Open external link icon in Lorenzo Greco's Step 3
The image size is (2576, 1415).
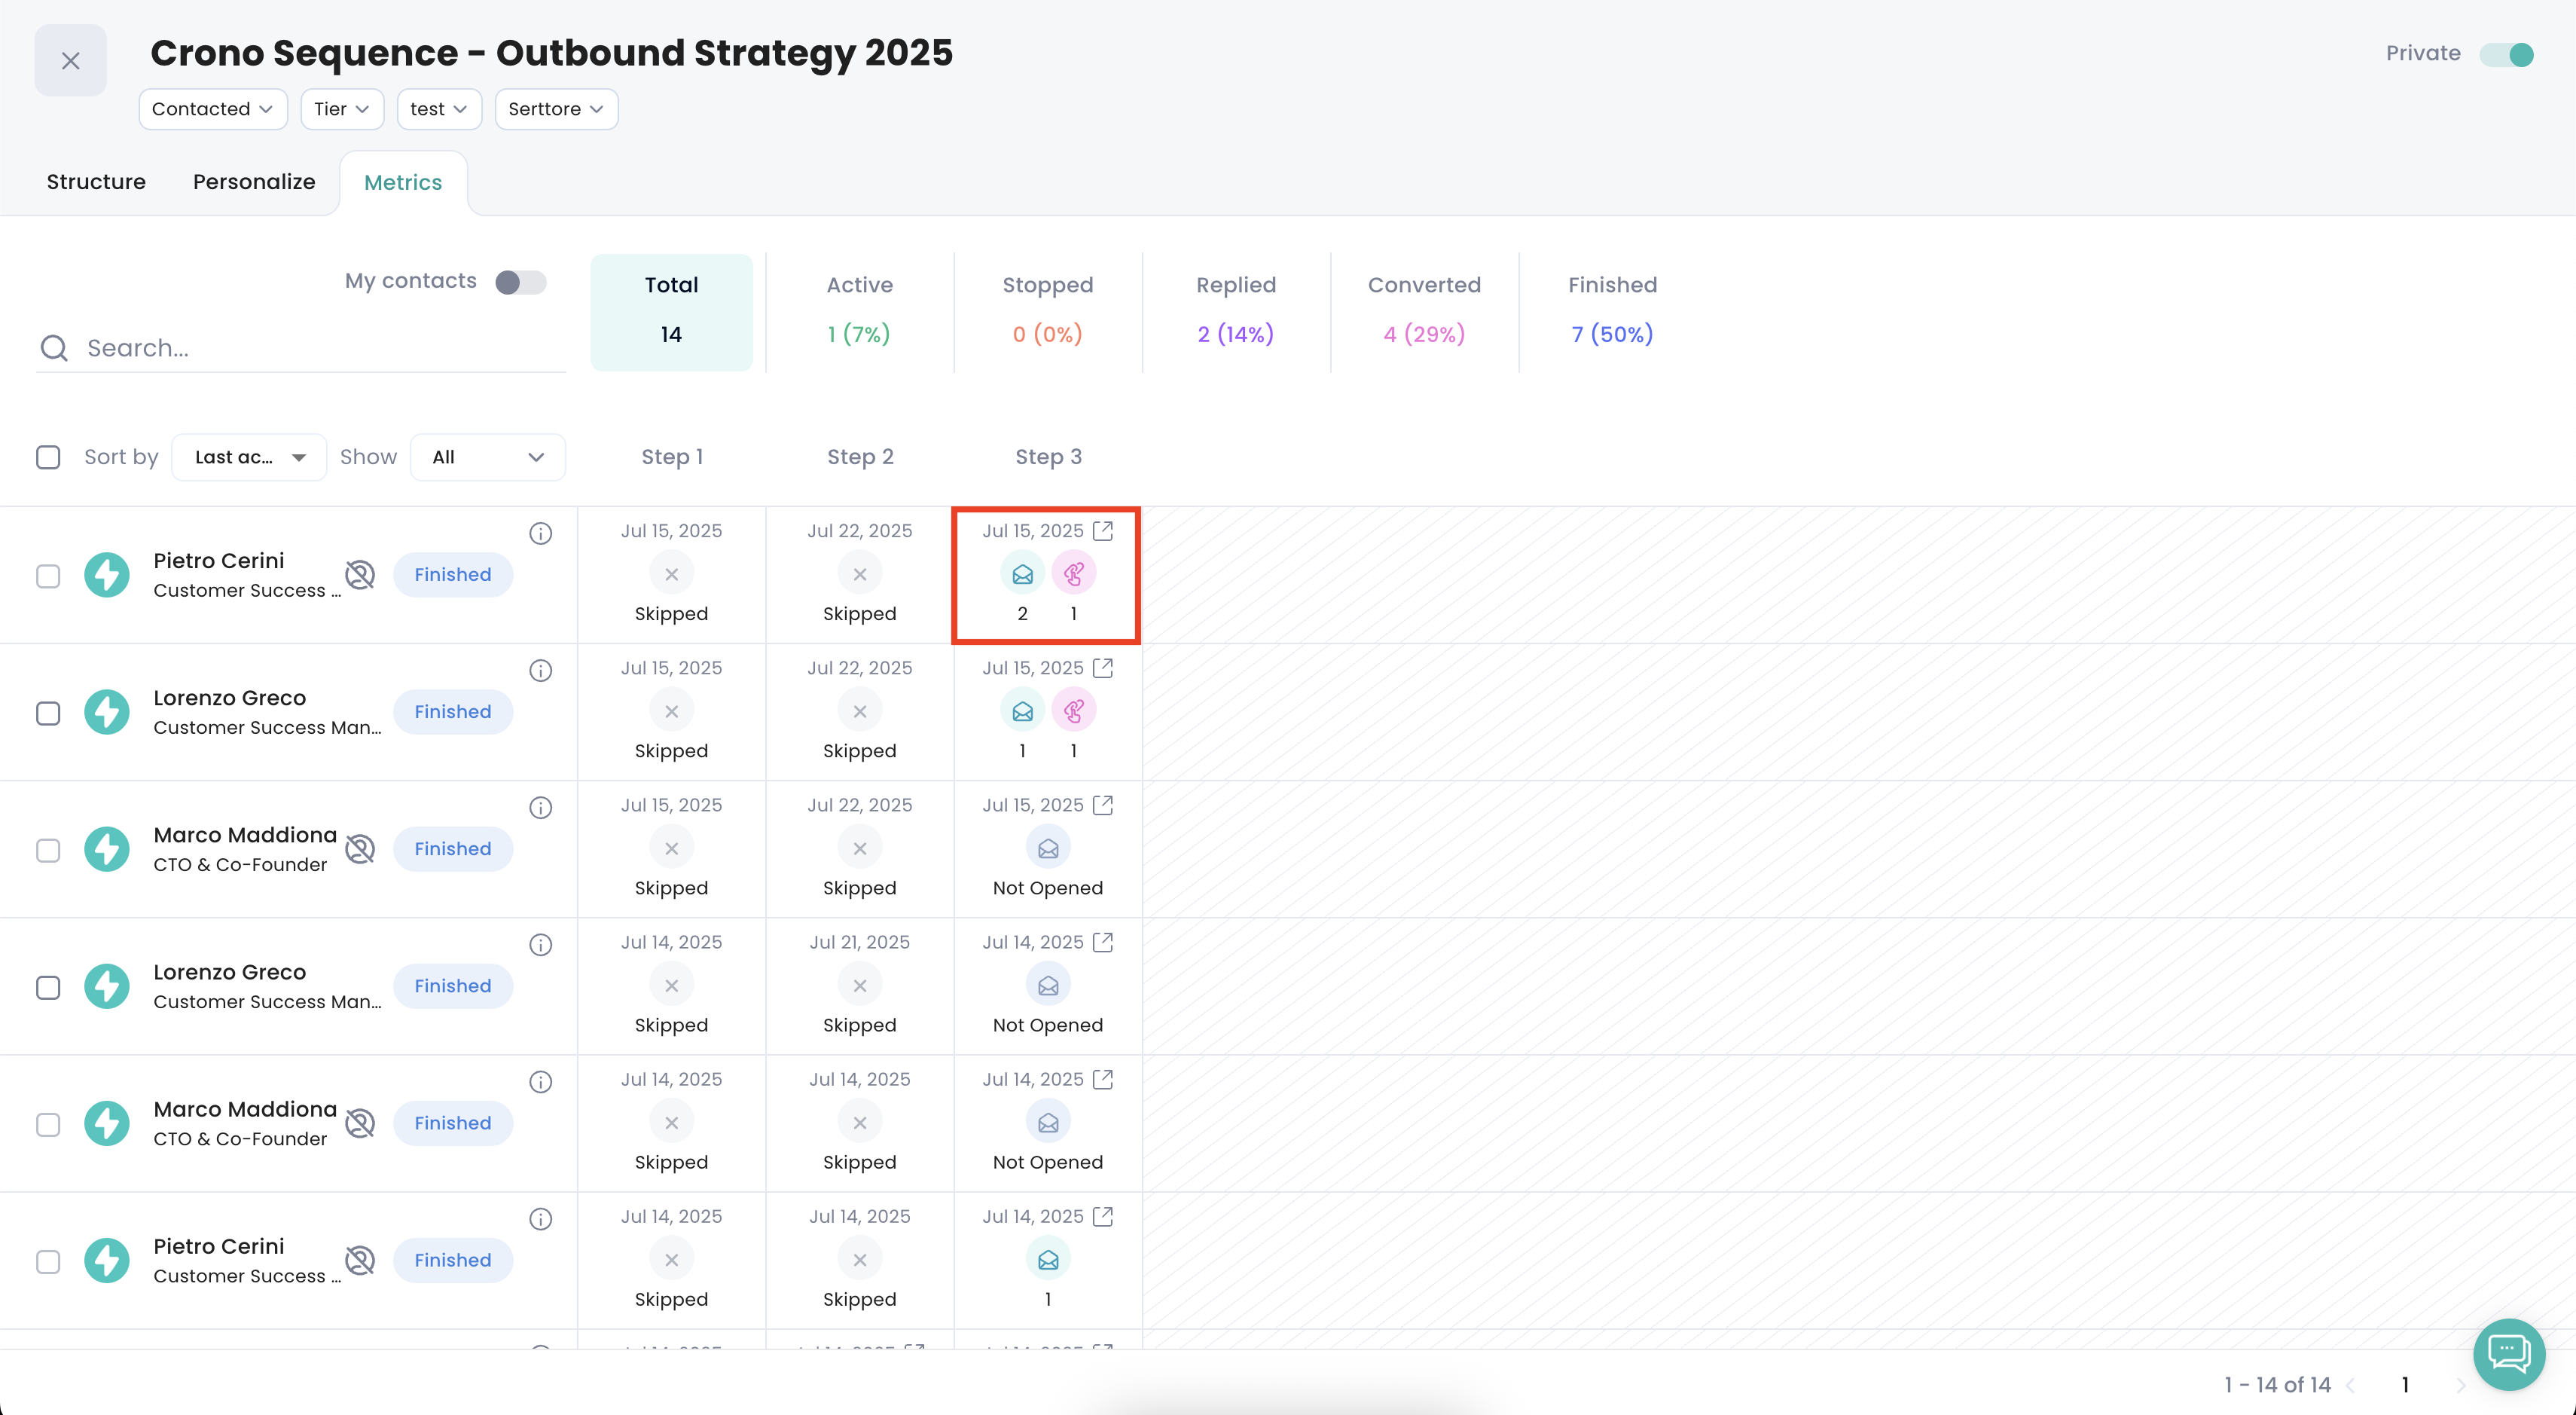(x=1103, y=668)
